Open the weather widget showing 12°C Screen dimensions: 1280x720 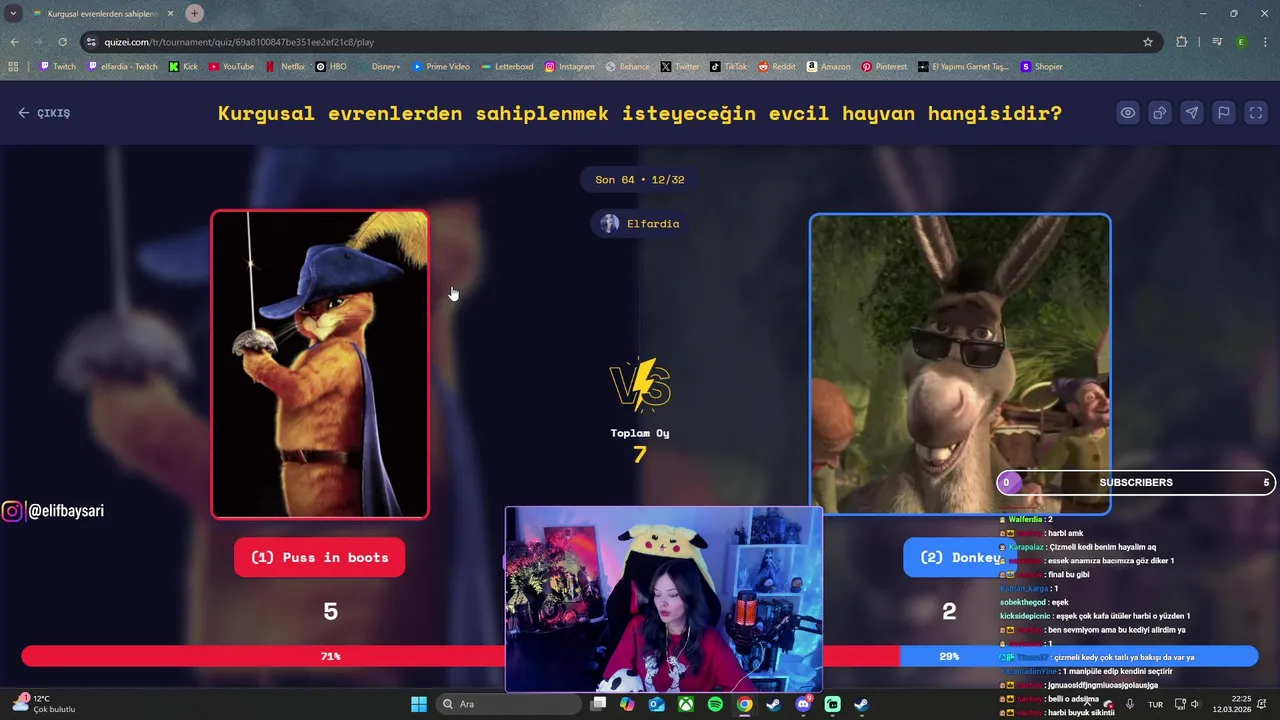pos(44,704)
